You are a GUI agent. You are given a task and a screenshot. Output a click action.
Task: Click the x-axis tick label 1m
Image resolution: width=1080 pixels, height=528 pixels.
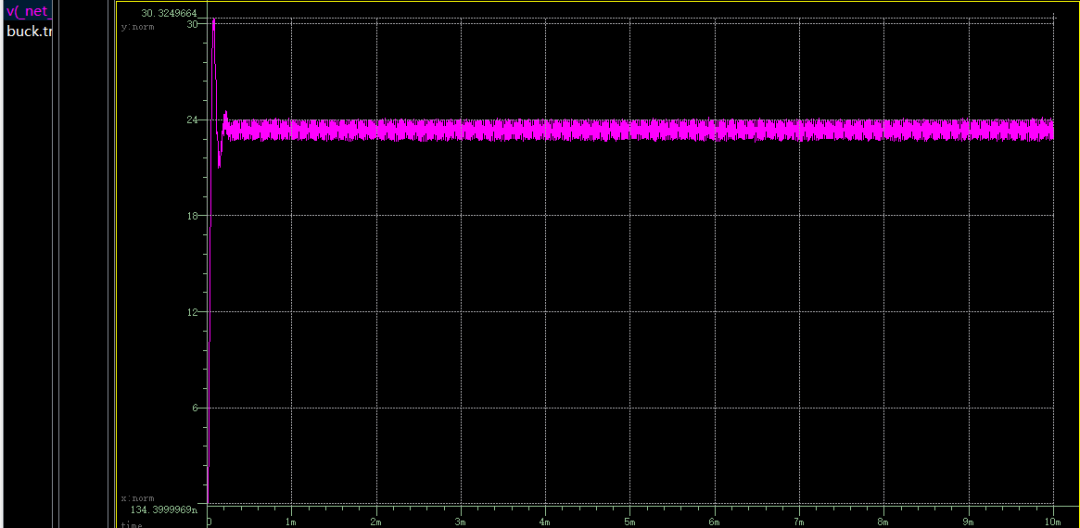pyautogui.click(x=291, y=522)
